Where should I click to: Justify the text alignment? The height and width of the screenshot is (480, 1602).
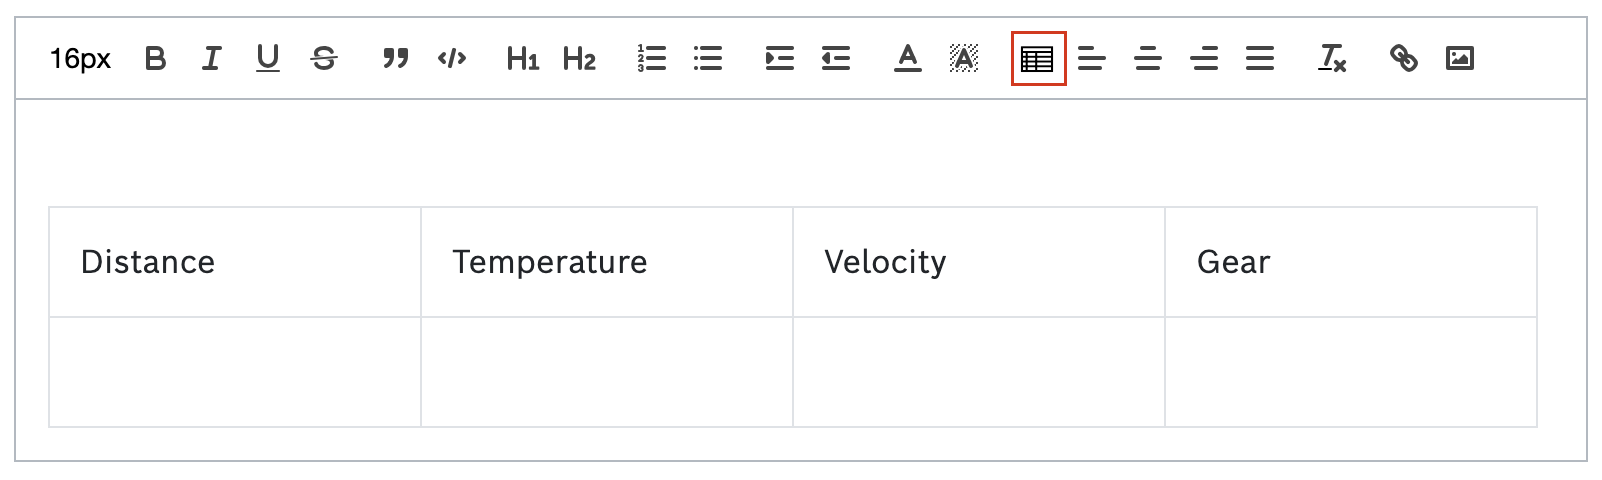1260,59
